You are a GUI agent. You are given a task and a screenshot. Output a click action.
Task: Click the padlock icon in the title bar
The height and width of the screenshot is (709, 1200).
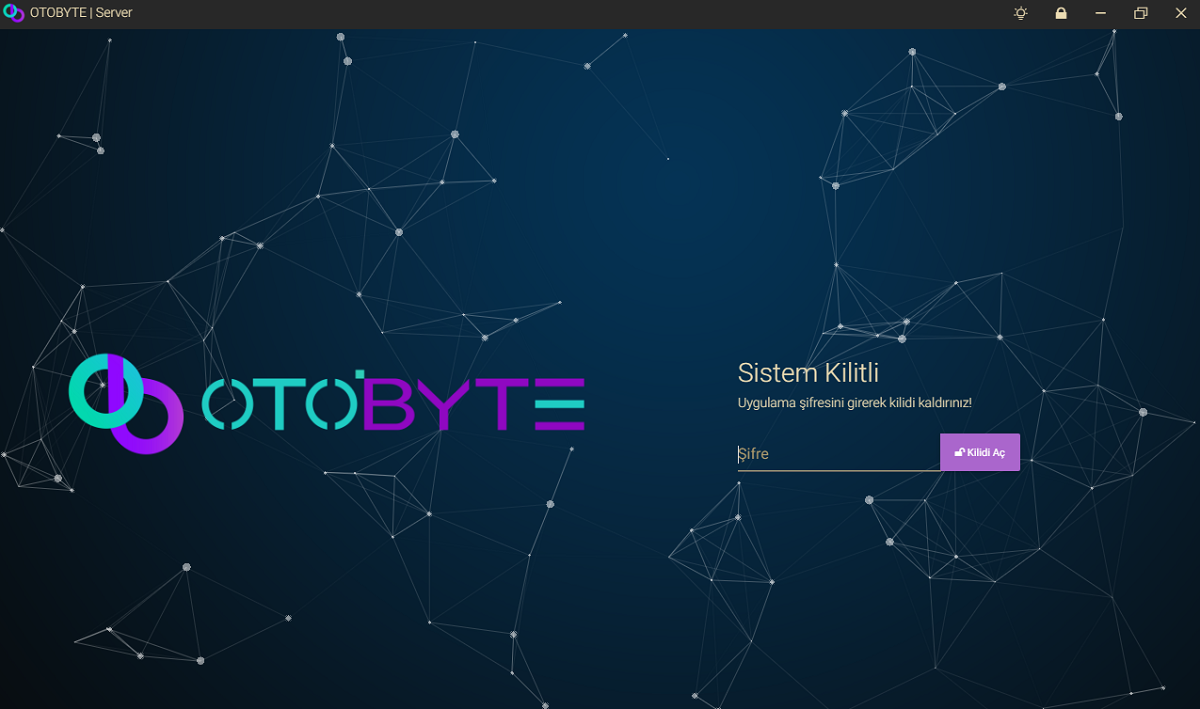point(1061,13)
